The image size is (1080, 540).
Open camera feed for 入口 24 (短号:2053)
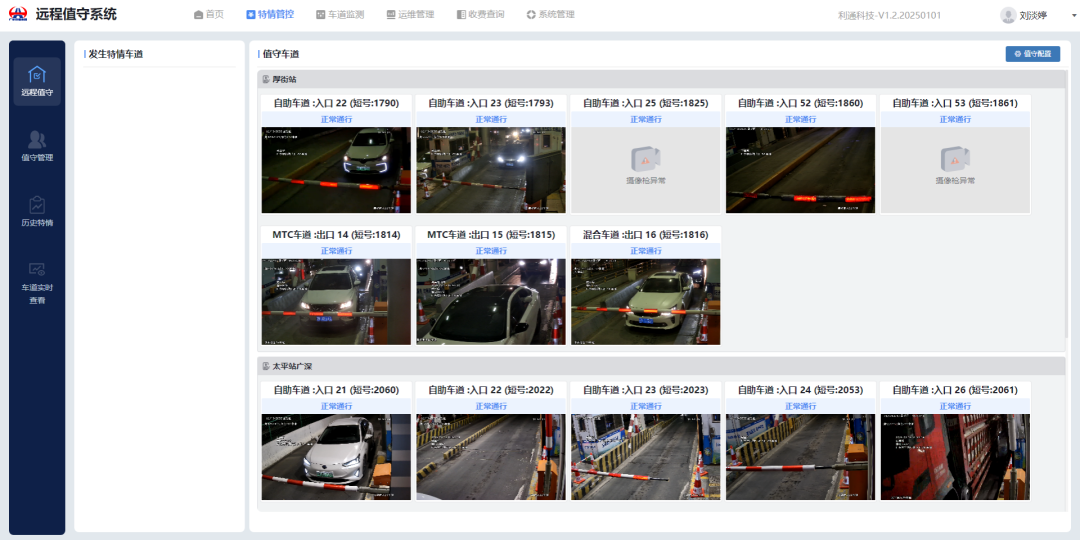coord(800,457)
